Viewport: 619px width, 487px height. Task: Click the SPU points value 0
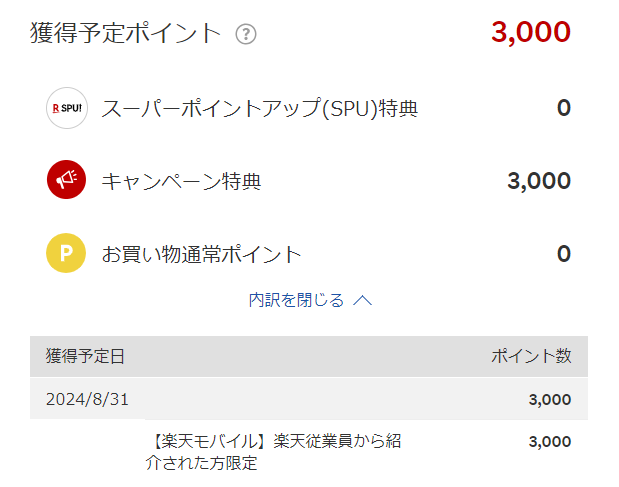pos(564,108)
